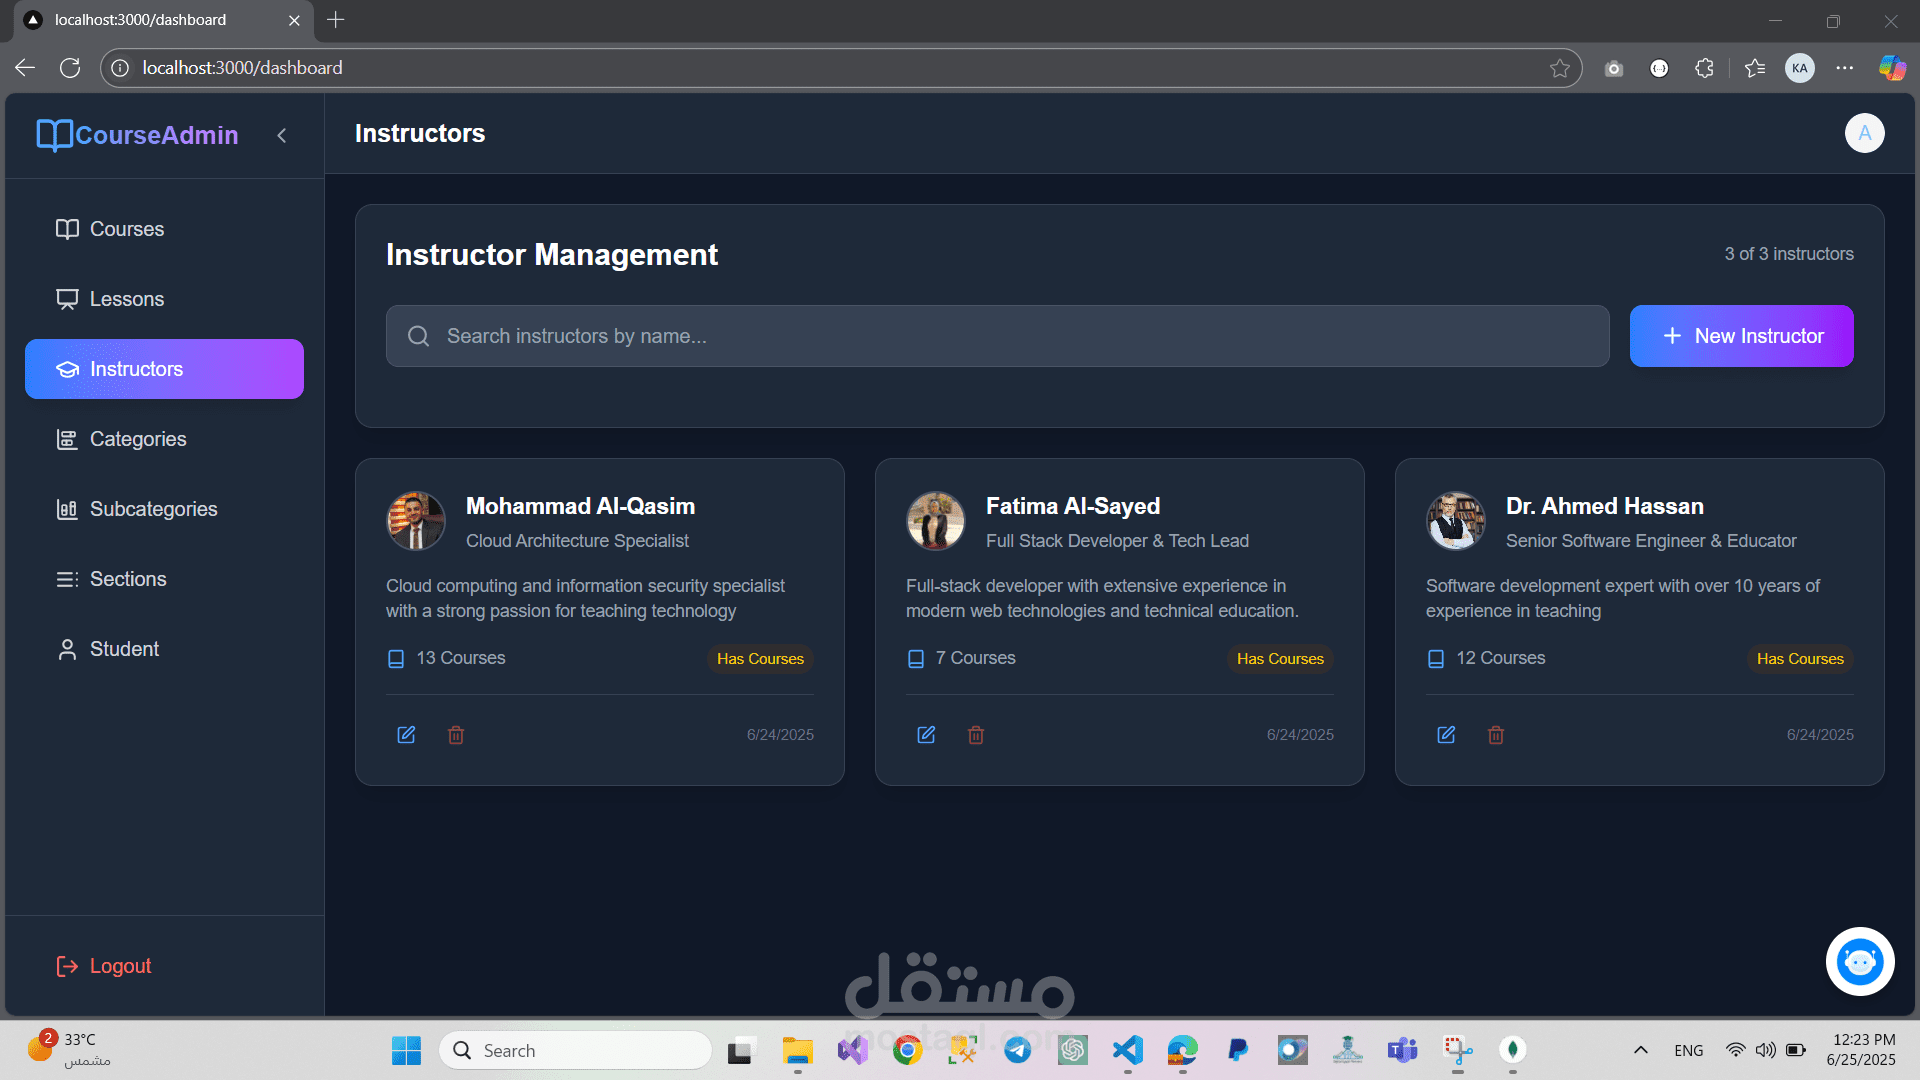Click Dr. Ahmed Hassan's profile photo

click(x=1456, y=520)
